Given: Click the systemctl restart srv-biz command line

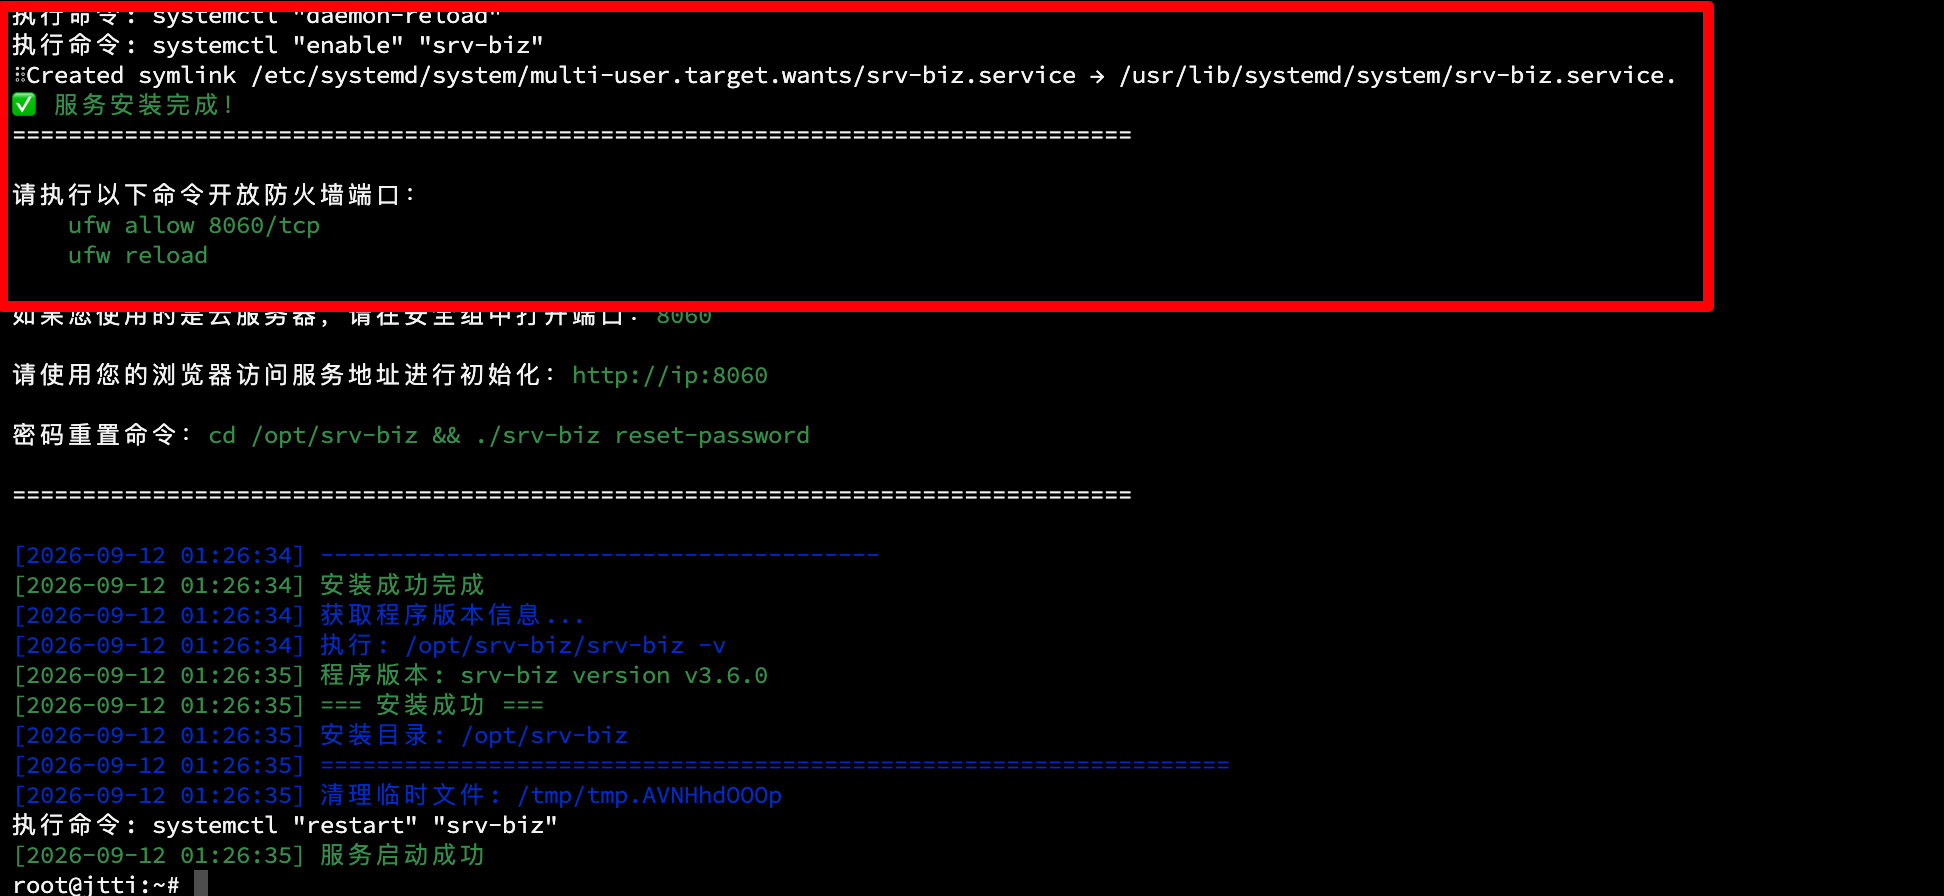Looking at the screenshot, I should point(285,825).
